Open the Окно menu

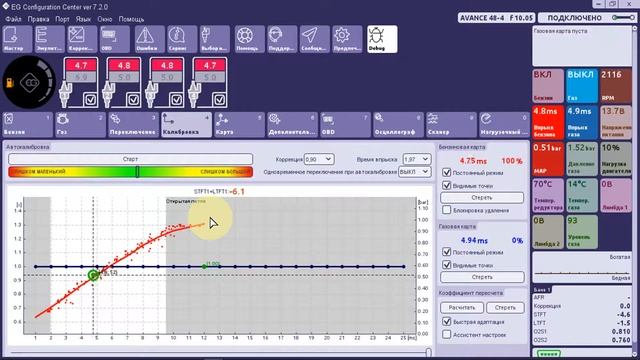[x=105, y=19]
